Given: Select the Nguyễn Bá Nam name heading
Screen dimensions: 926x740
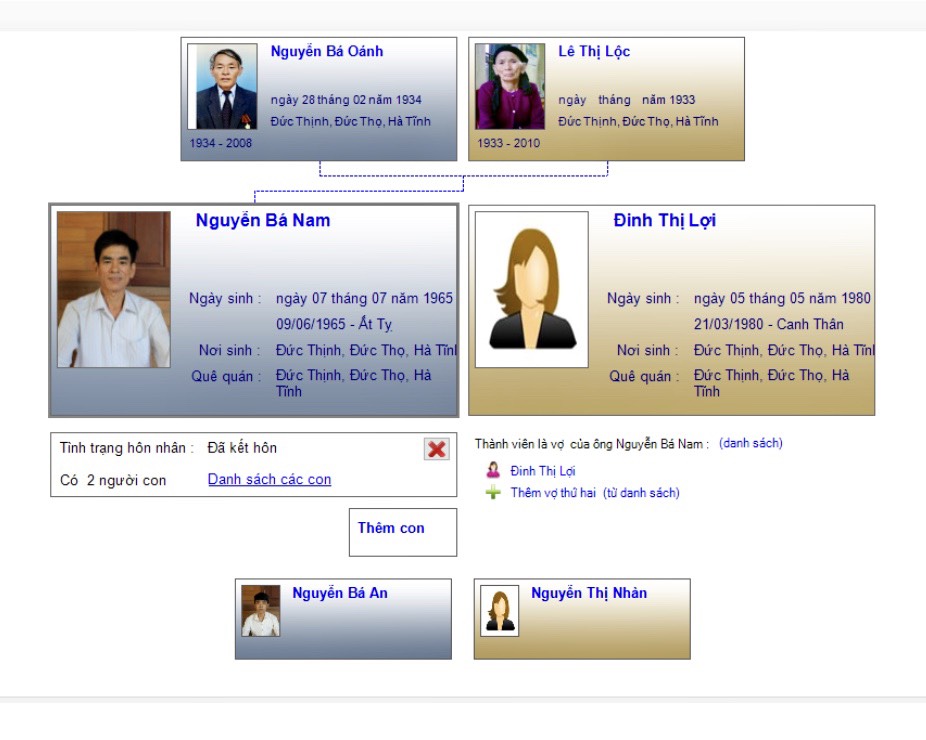Looking at the screenshot, I should 263,220.
